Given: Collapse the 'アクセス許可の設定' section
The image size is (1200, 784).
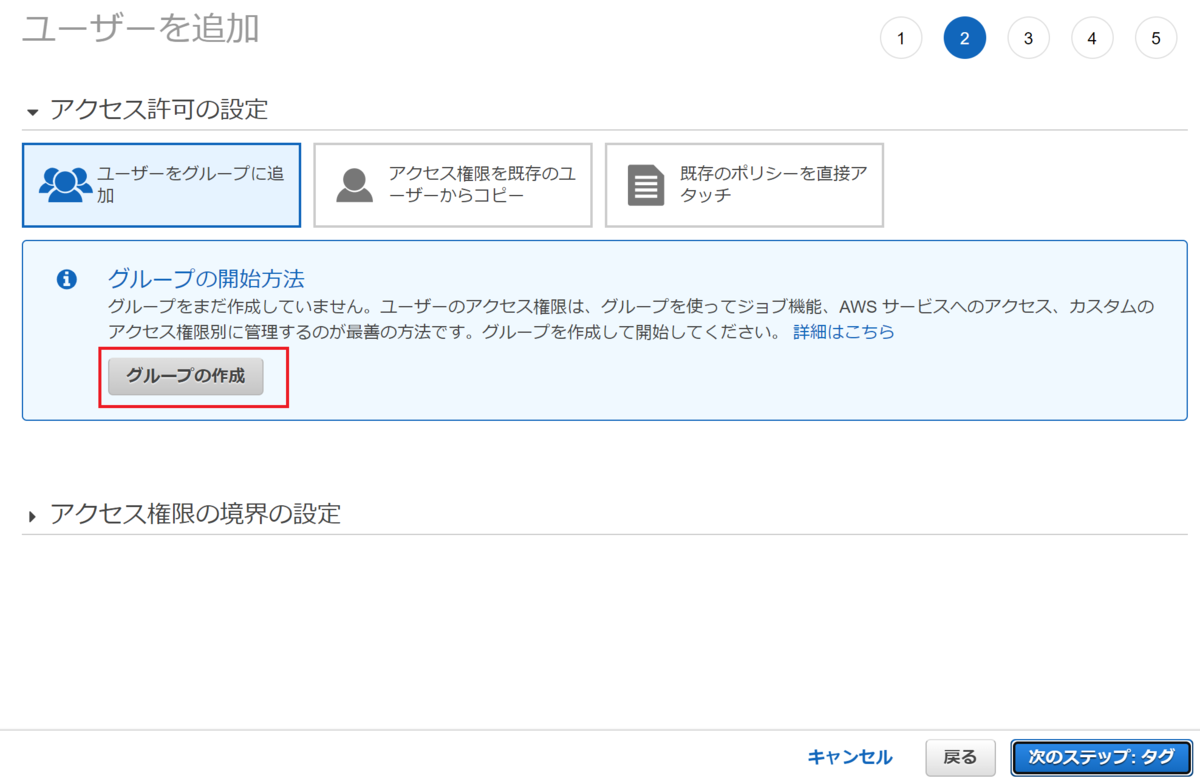Looking at the screenshot, I should click(147, 110).
